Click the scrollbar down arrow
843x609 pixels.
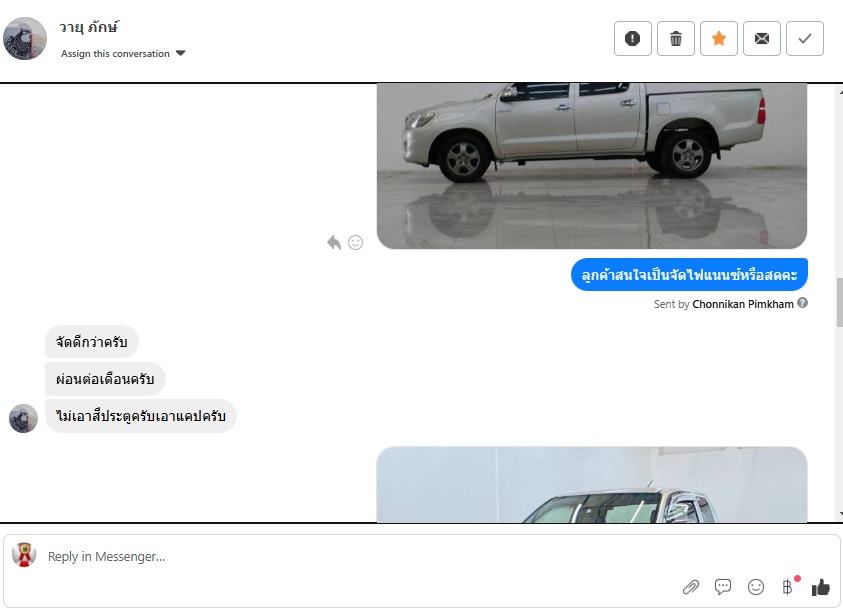click(x=840, y=514)
